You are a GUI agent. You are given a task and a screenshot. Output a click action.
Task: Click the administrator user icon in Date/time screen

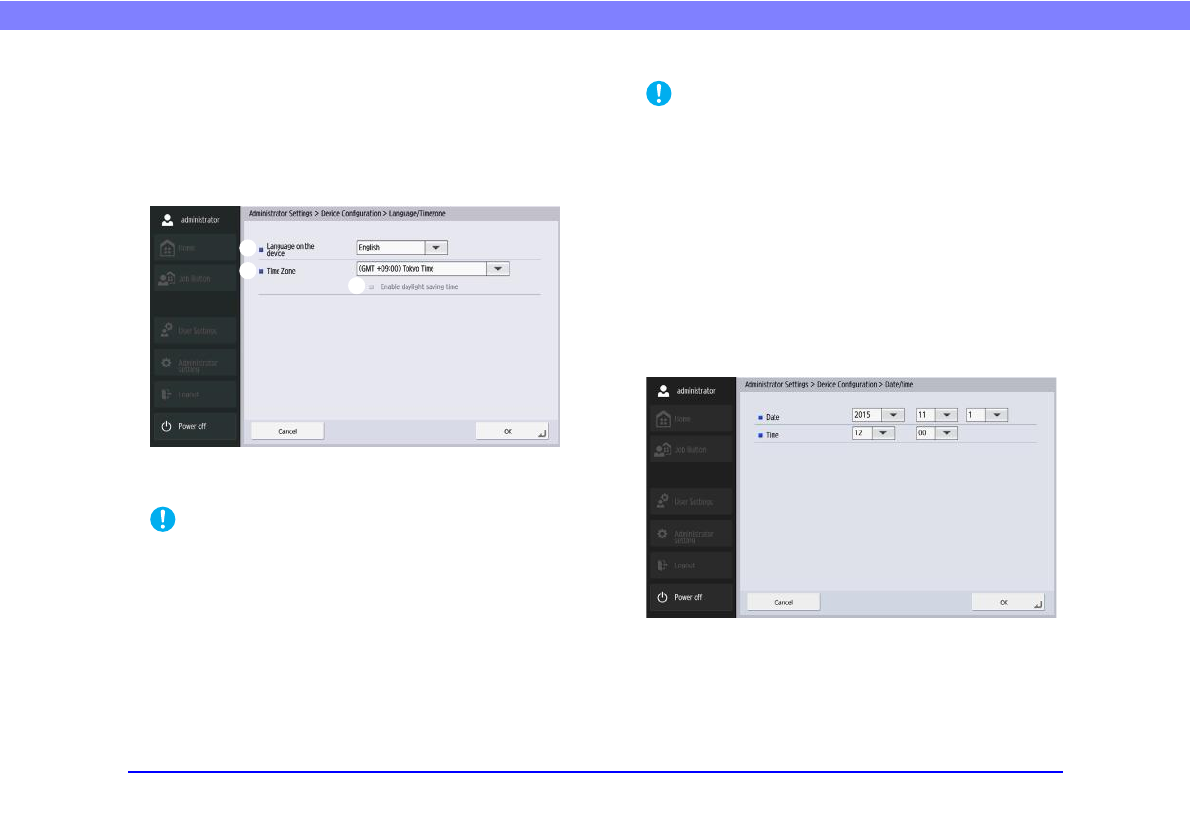pyautogui.click(x=663, y=390)
